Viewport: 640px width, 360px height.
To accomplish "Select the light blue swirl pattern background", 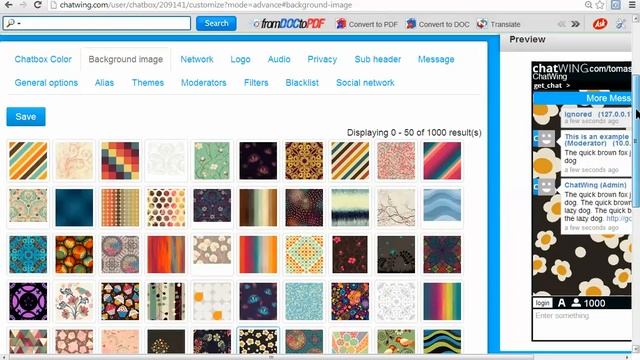I will (304, 301).
